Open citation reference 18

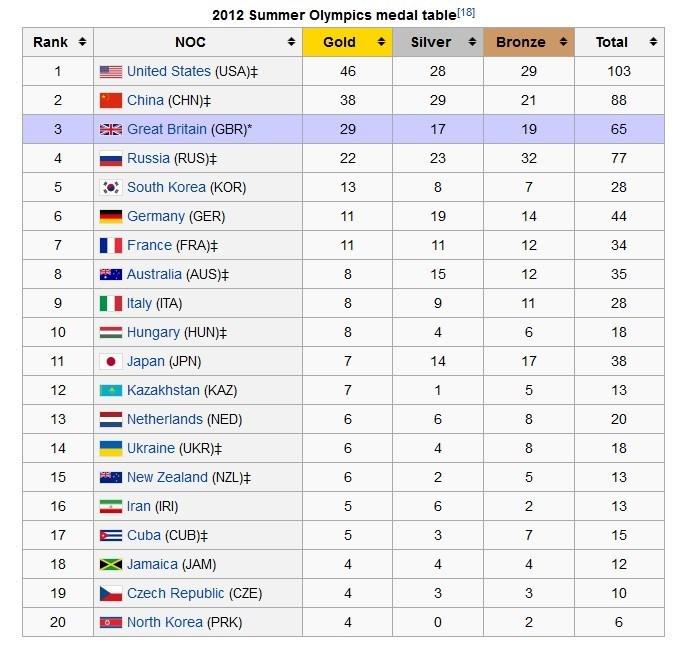pyautogui.click(x=466, y=12)
